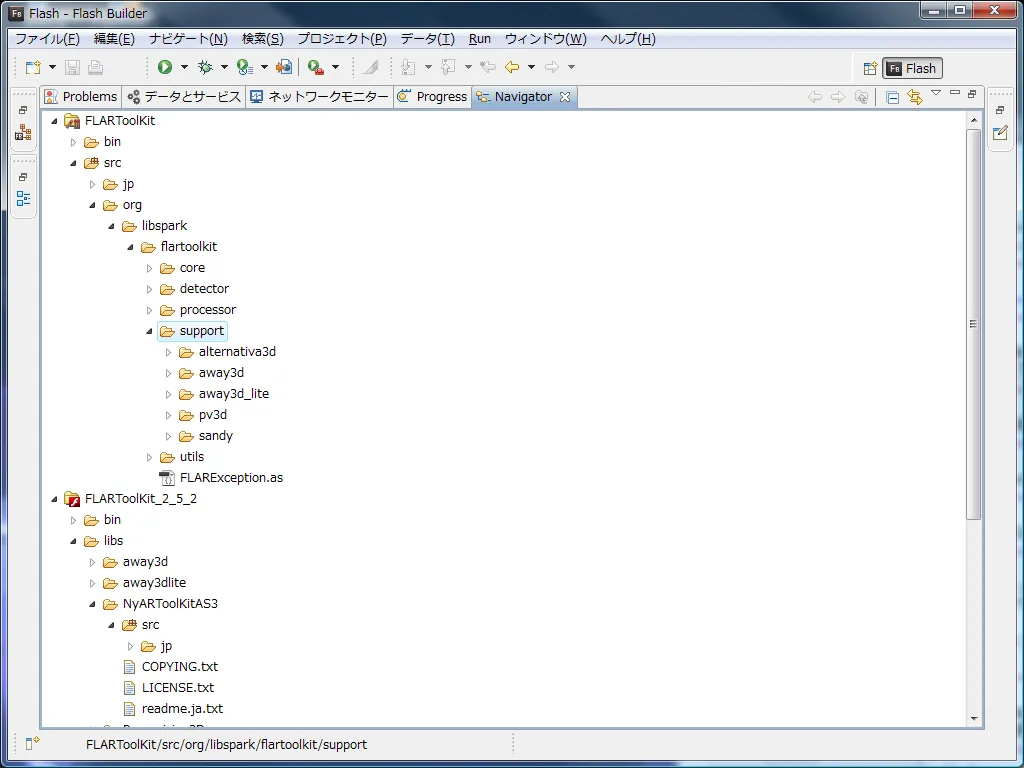Select the away3d_lite folder
Screen dimensions: 1024x768
point(224,394)
